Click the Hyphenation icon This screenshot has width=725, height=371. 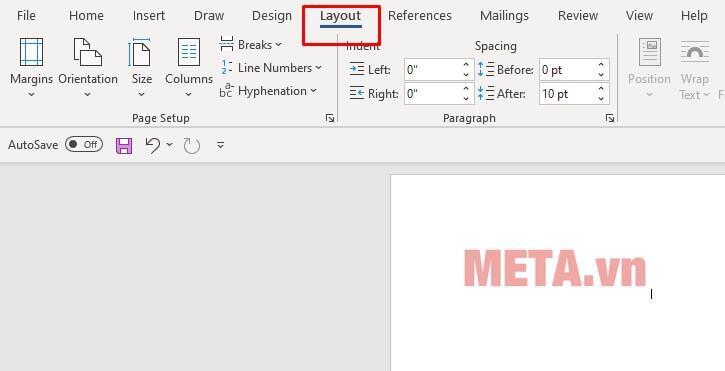point(226,91)
